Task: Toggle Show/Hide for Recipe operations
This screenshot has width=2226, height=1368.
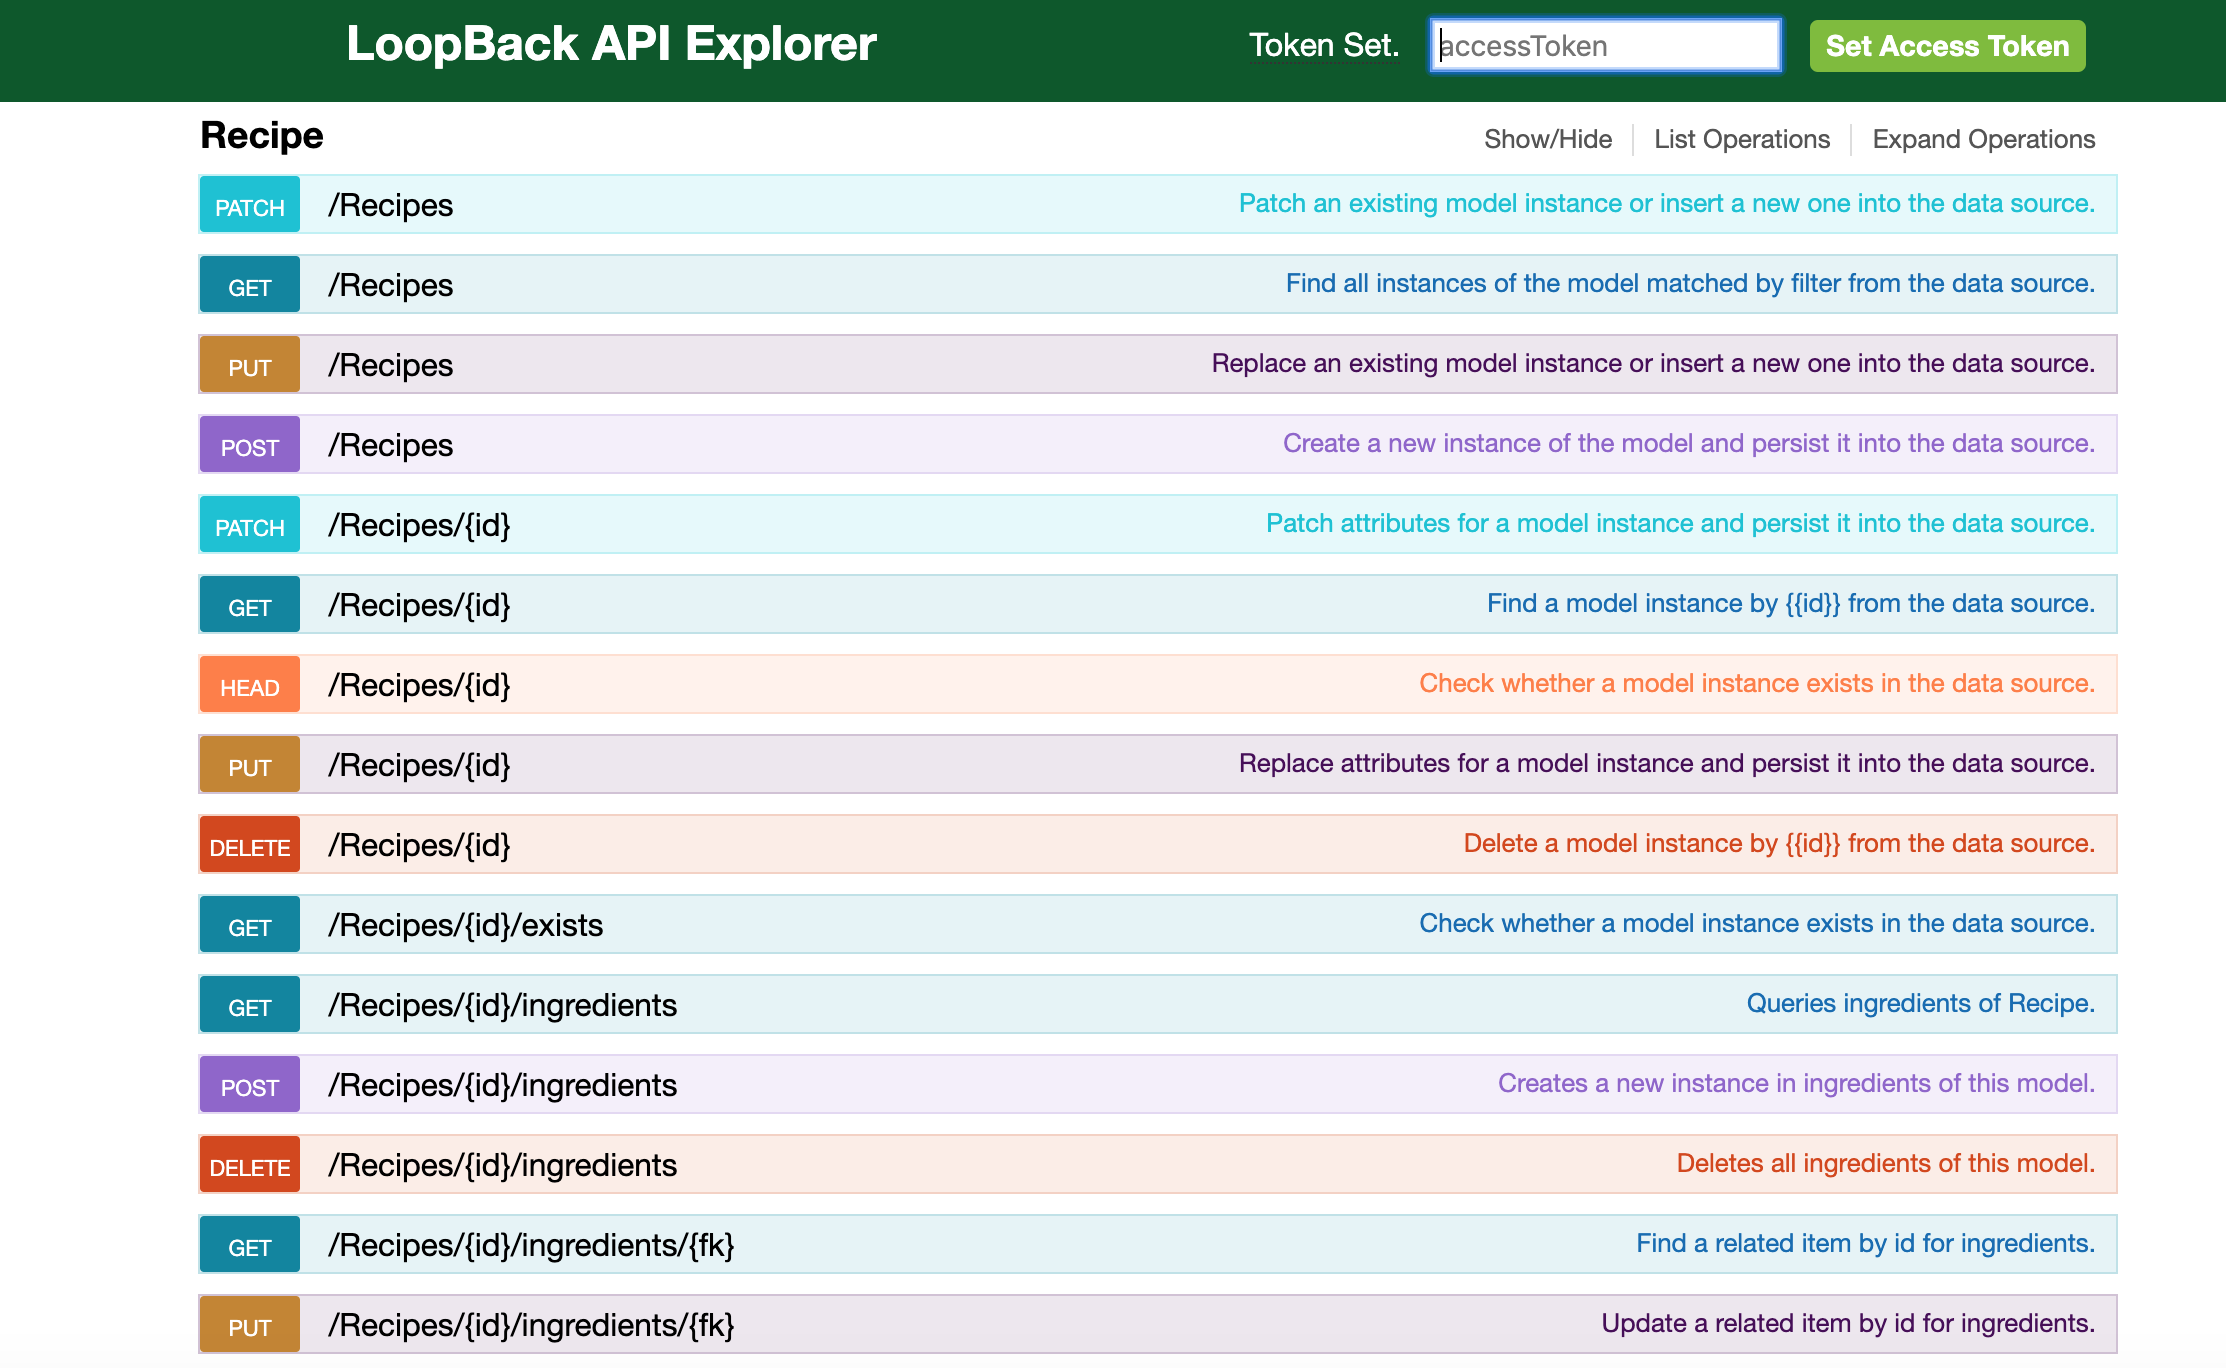Action: (1547, 139)
